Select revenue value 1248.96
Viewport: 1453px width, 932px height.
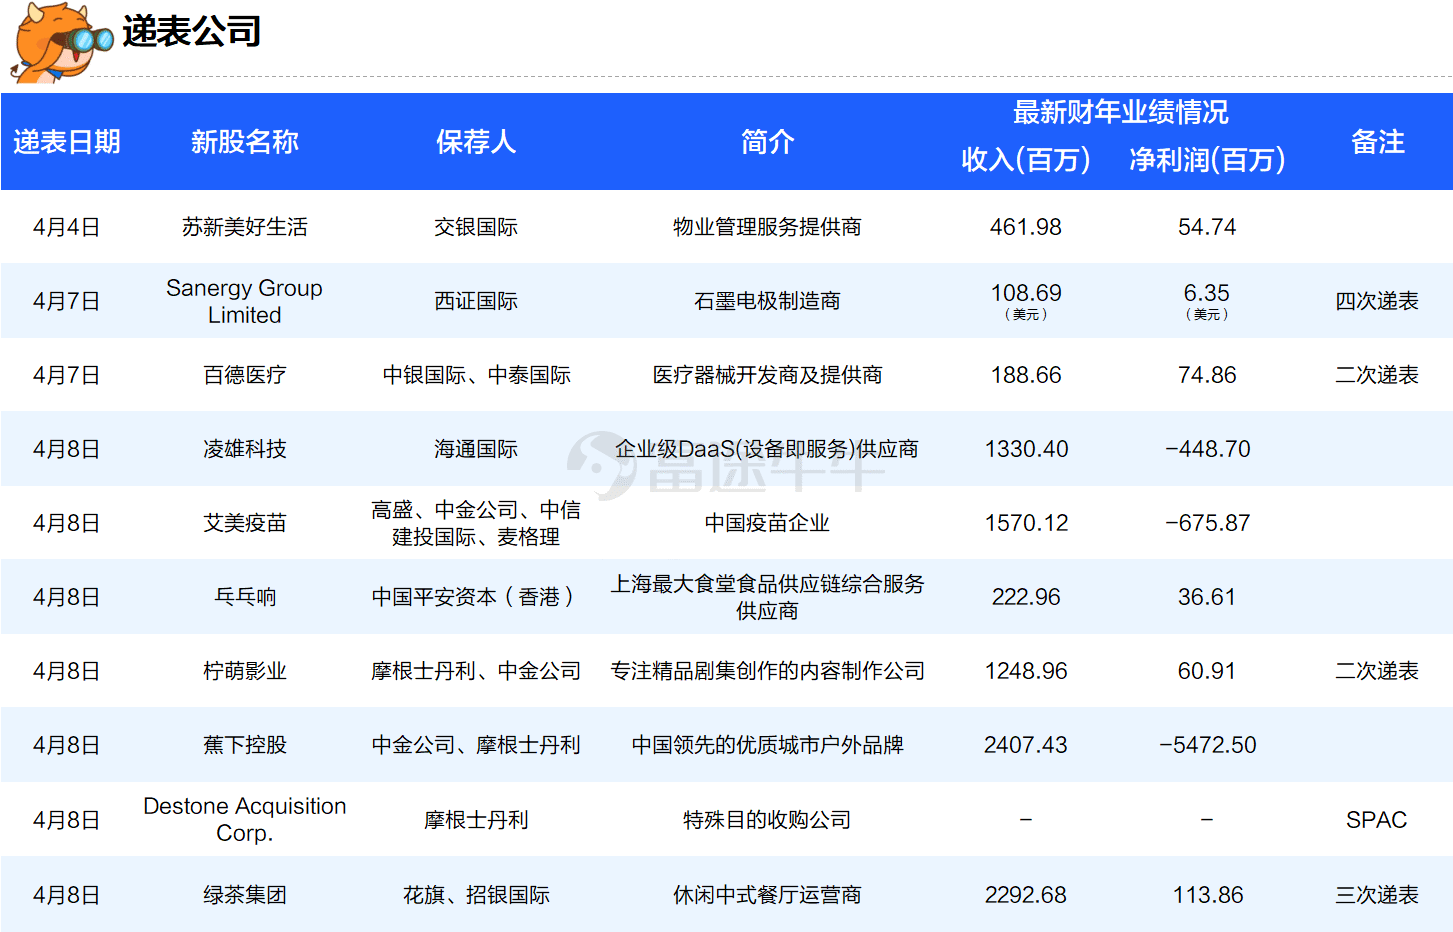[x=1026, y=671]
